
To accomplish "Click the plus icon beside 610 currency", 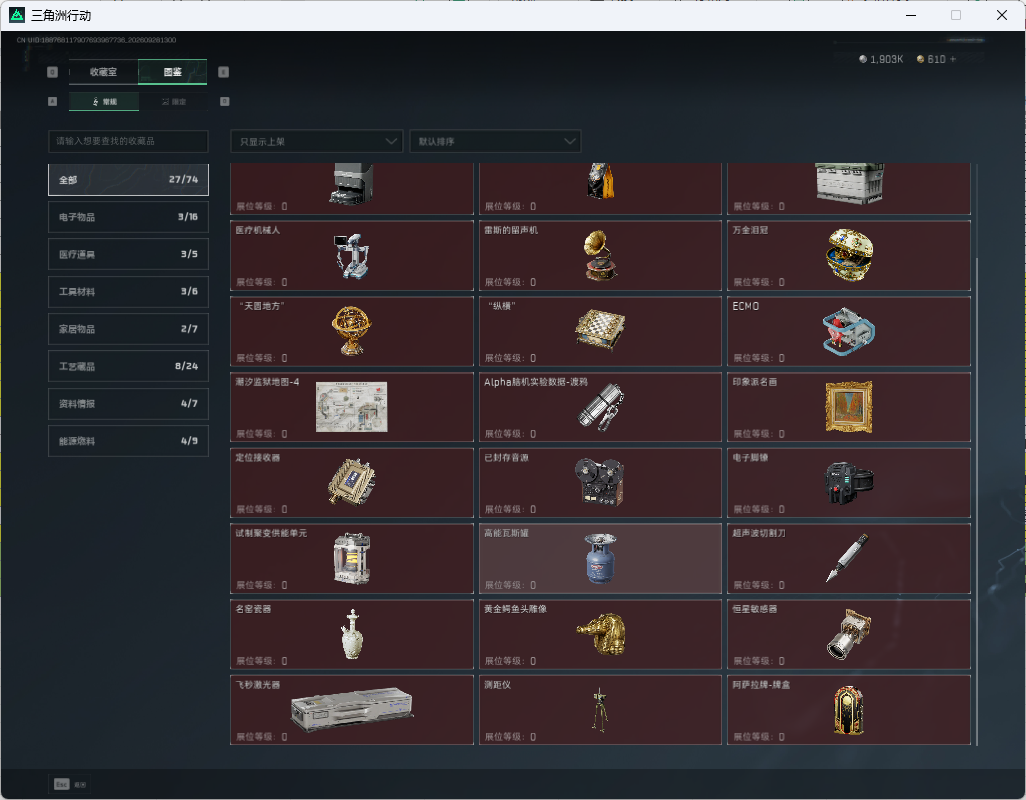I will [953, 59].
